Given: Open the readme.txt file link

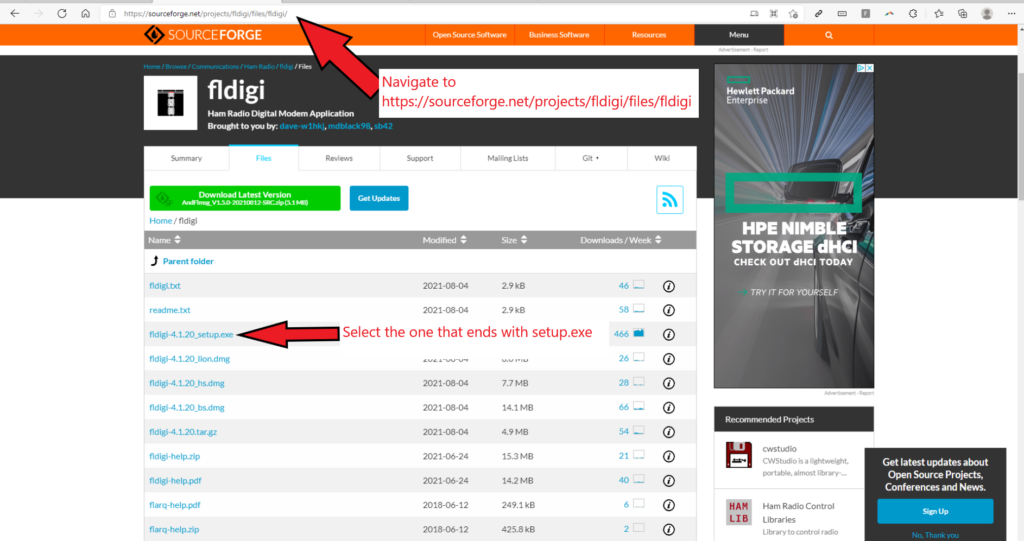Looking at the screenshot, I should coord(170,310).
